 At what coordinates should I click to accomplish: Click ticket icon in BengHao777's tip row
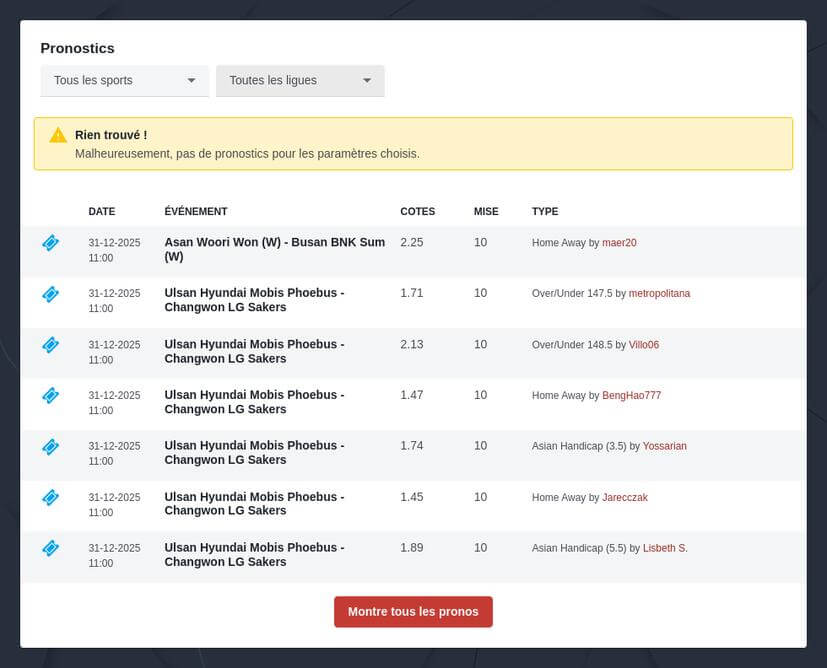point(50,396)
